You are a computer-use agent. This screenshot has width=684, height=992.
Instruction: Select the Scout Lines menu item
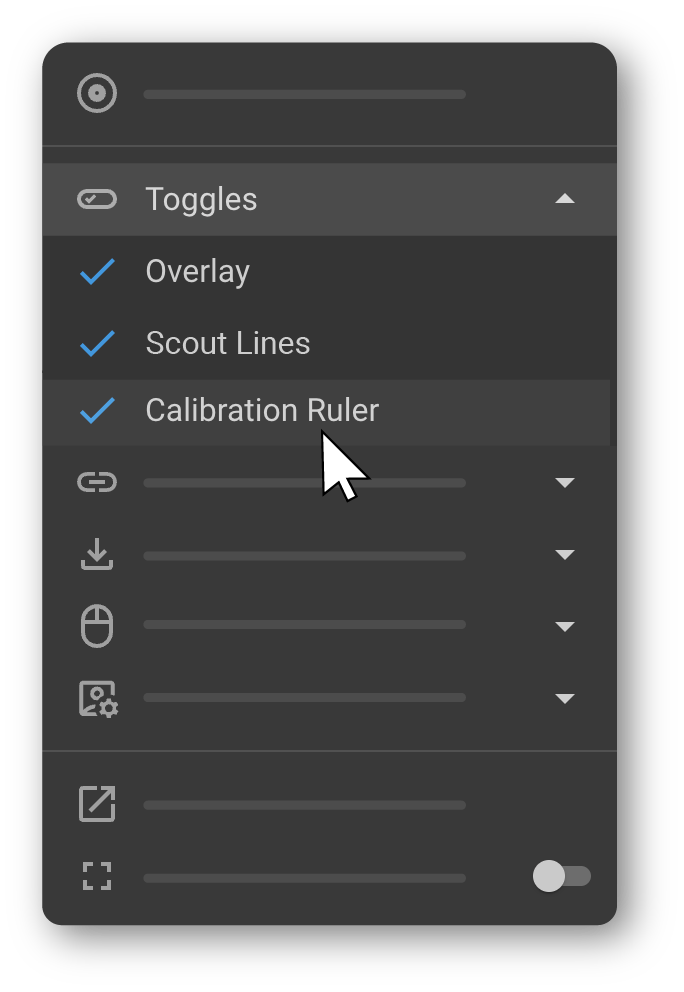228,343
